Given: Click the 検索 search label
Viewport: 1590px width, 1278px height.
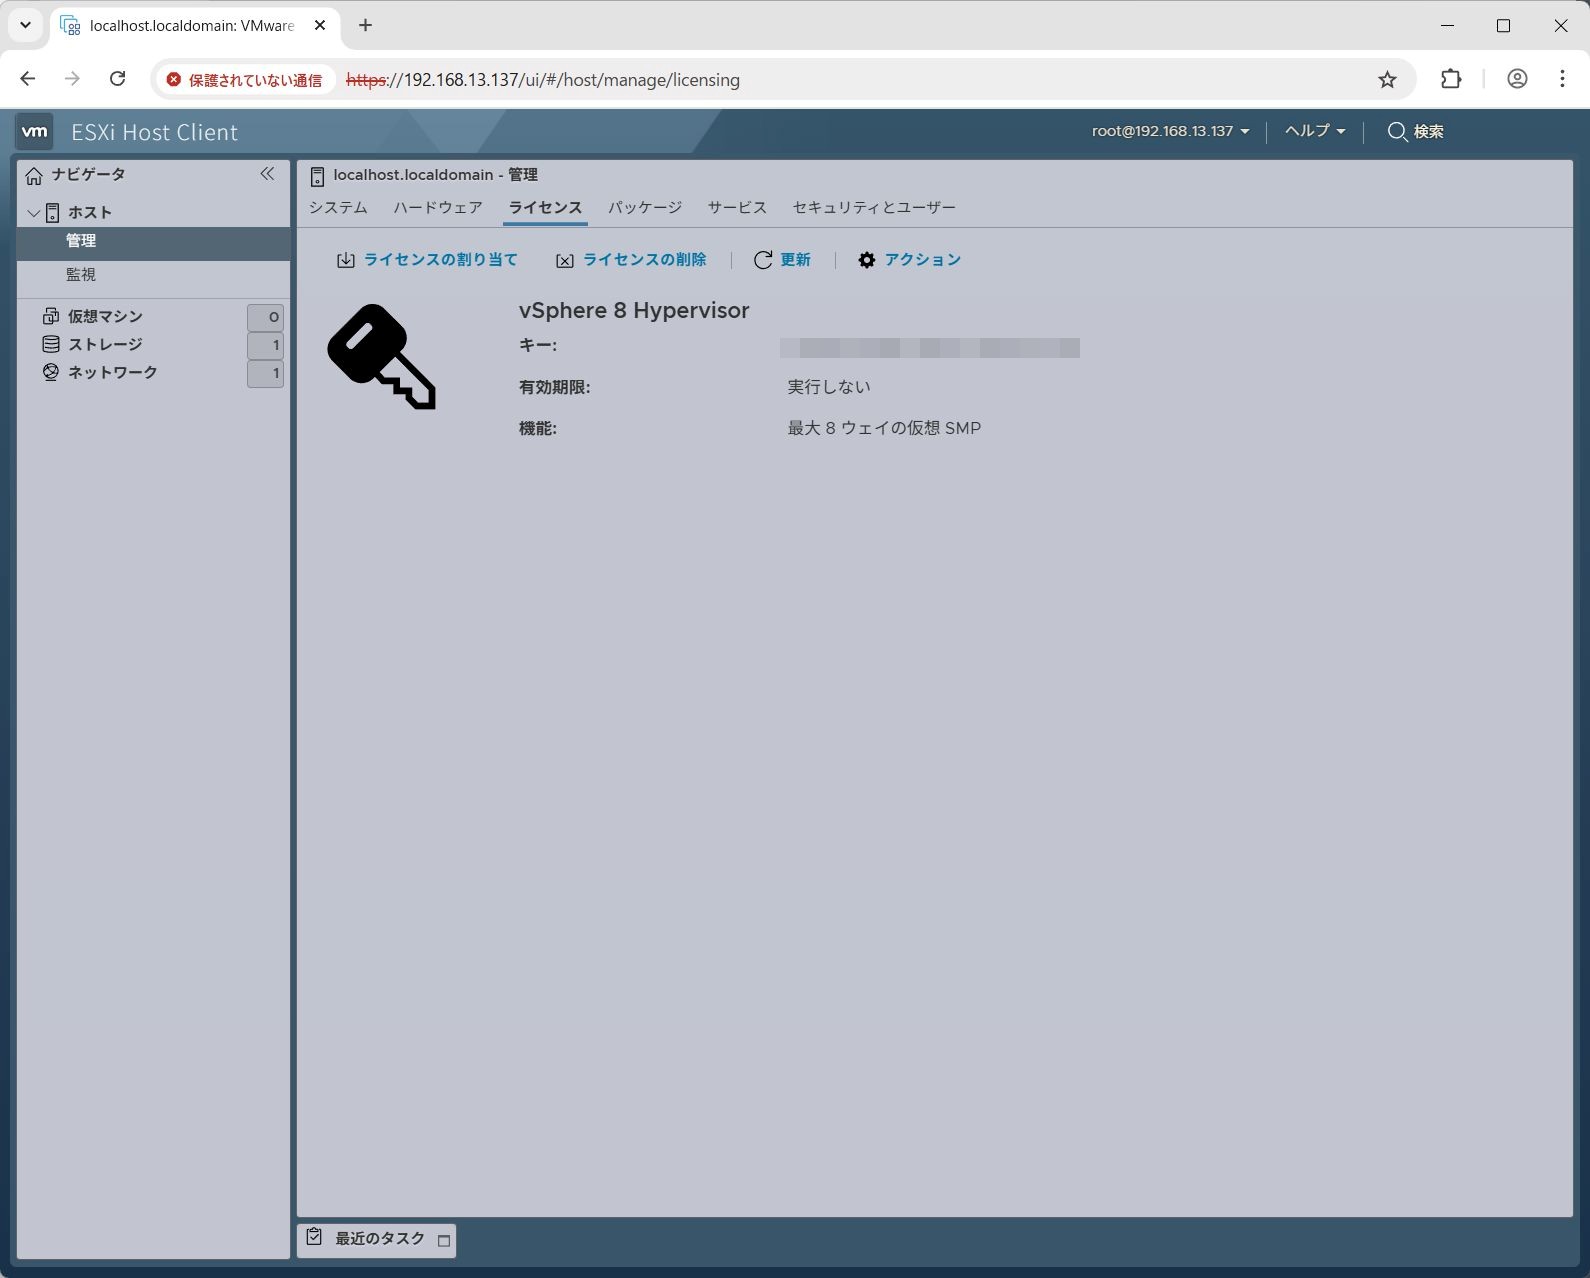Looking at the screenshot, I should point(1429,132).
